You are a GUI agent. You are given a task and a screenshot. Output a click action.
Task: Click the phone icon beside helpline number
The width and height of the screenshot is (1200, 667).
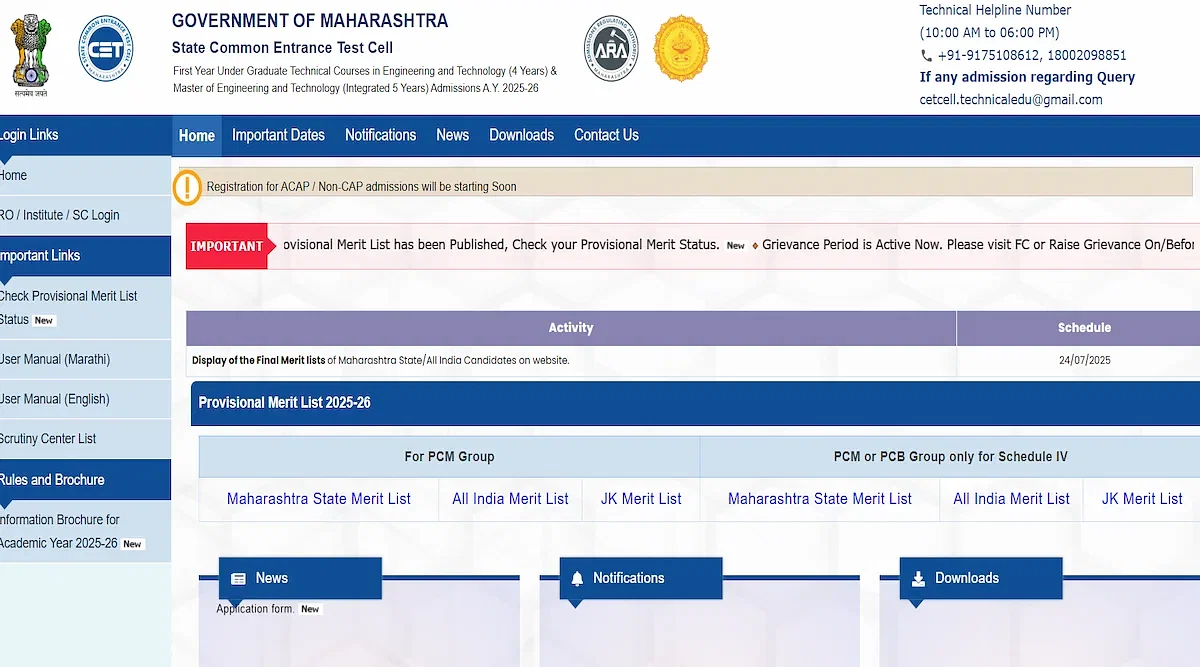(x=926, y=56)
